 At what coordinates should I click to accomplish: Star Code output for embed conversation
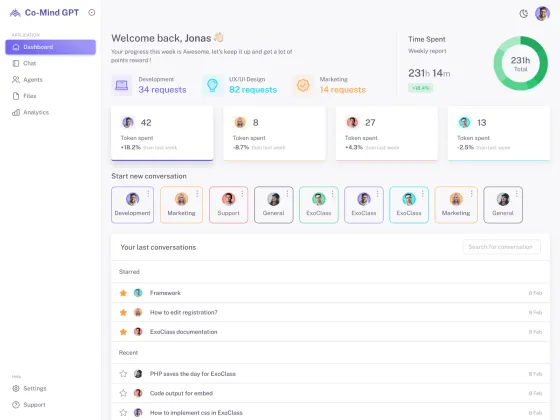123,393
